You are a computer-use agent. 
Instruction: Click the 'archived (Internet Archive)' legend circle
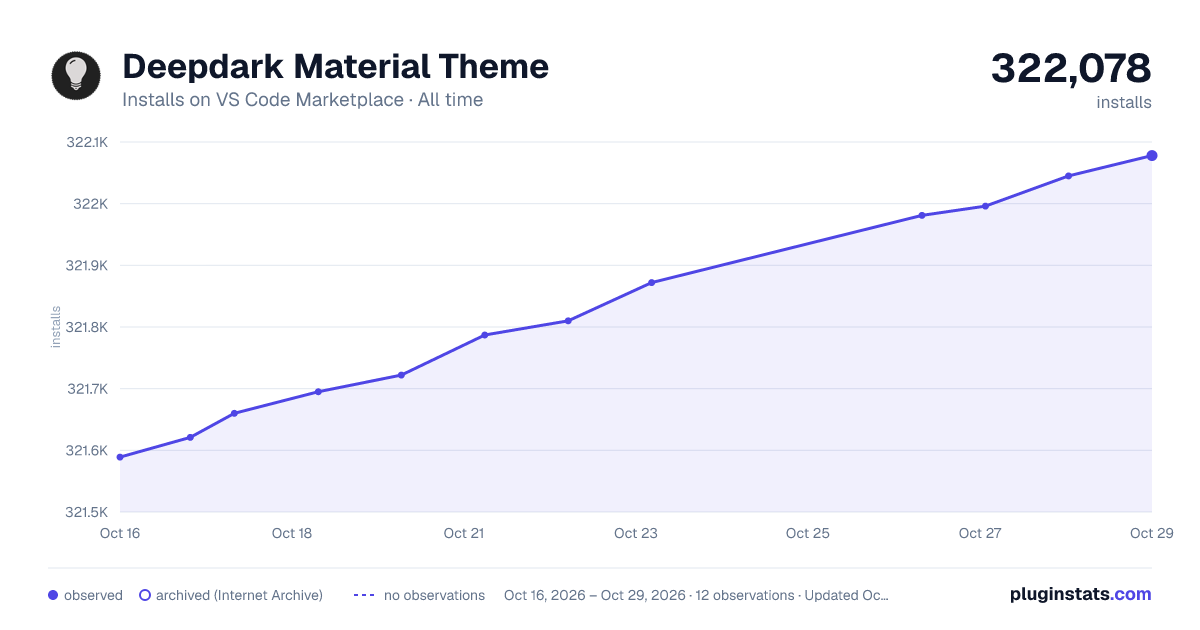click(145, 595)
